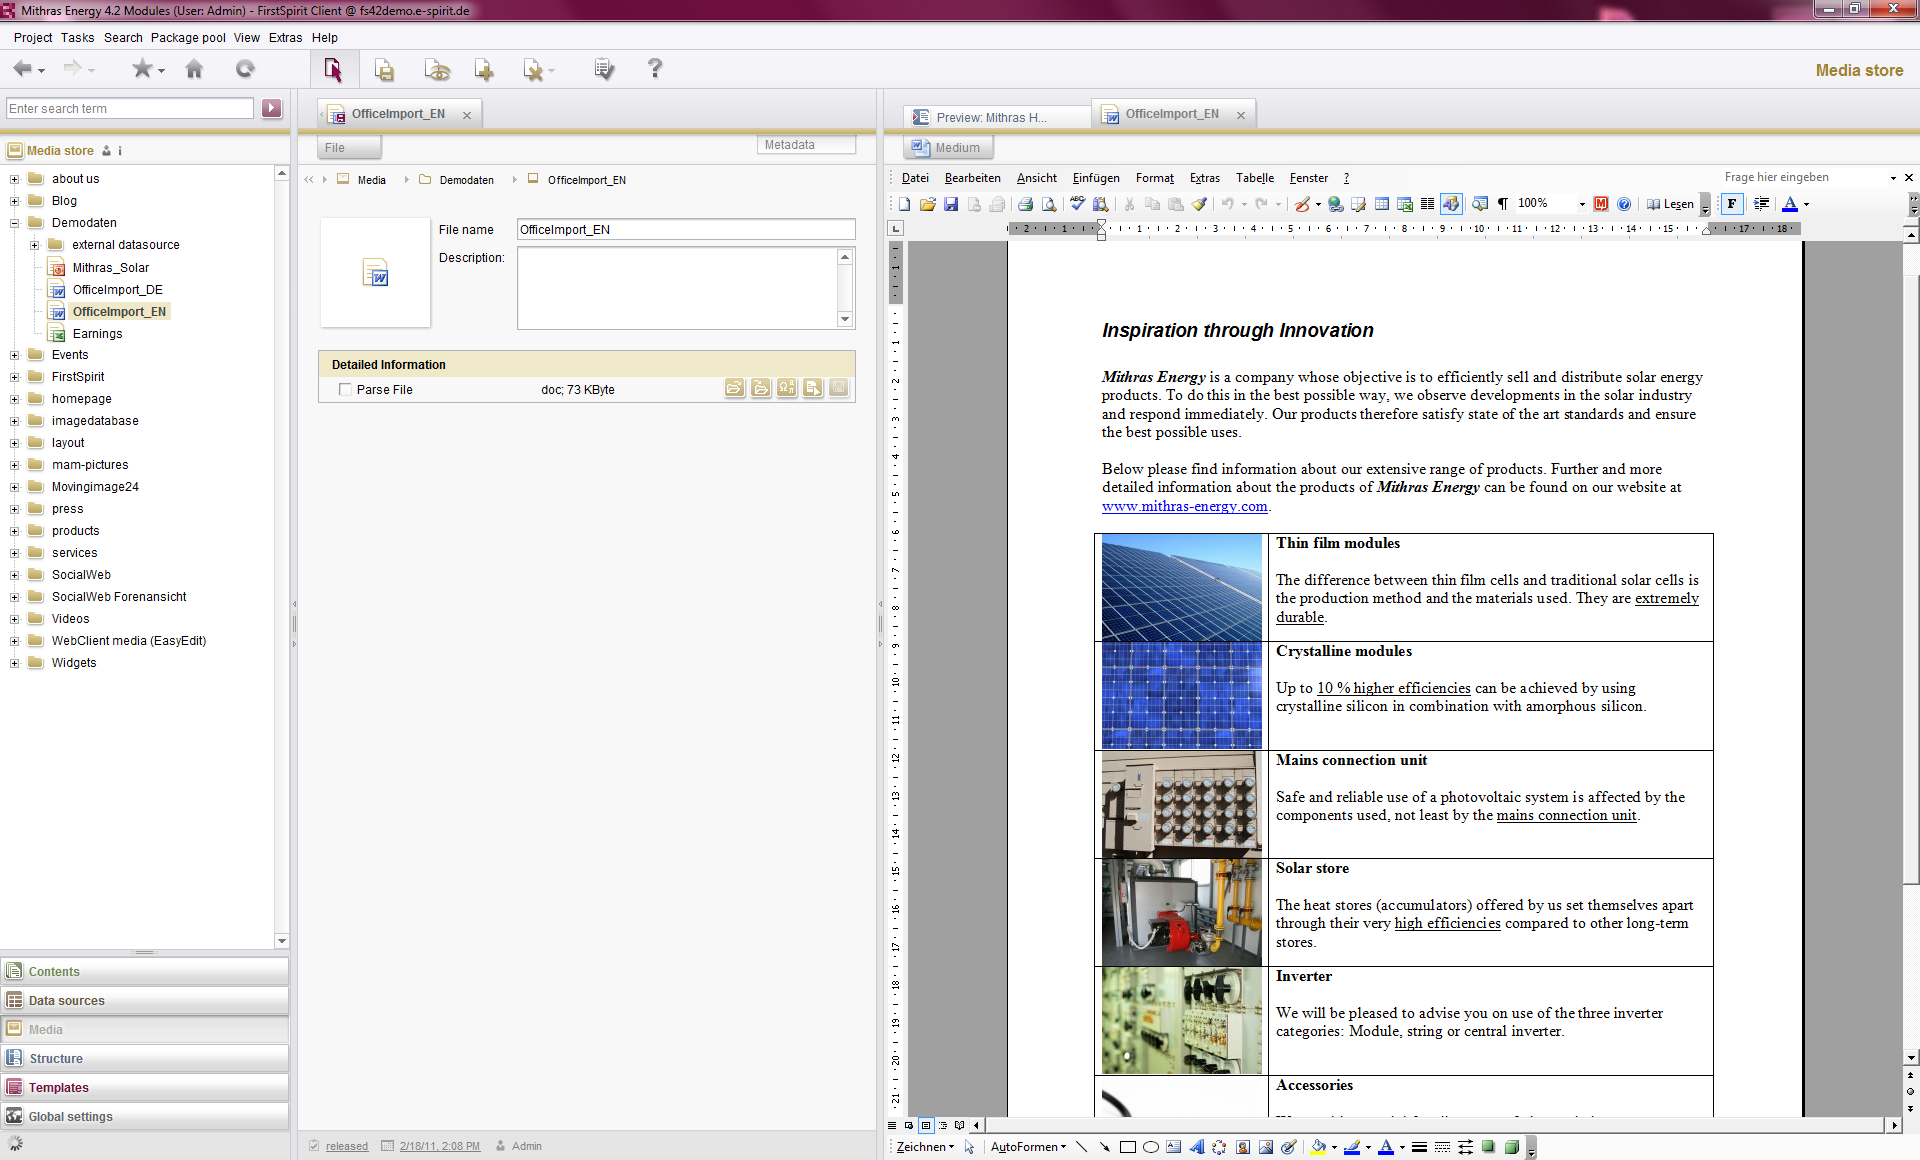Check the Parse File checkbox
The width and height of the screenshot is (1920, 1160).
coord(345,390)
